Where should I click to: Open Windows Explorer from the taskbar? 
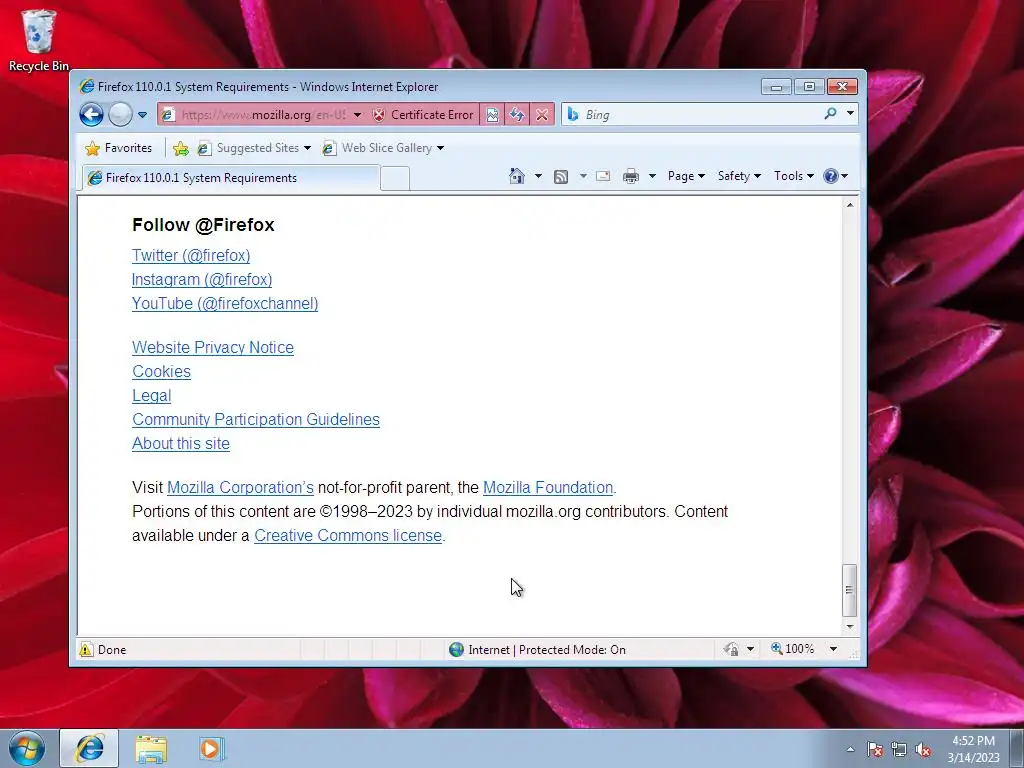[151, 749]
